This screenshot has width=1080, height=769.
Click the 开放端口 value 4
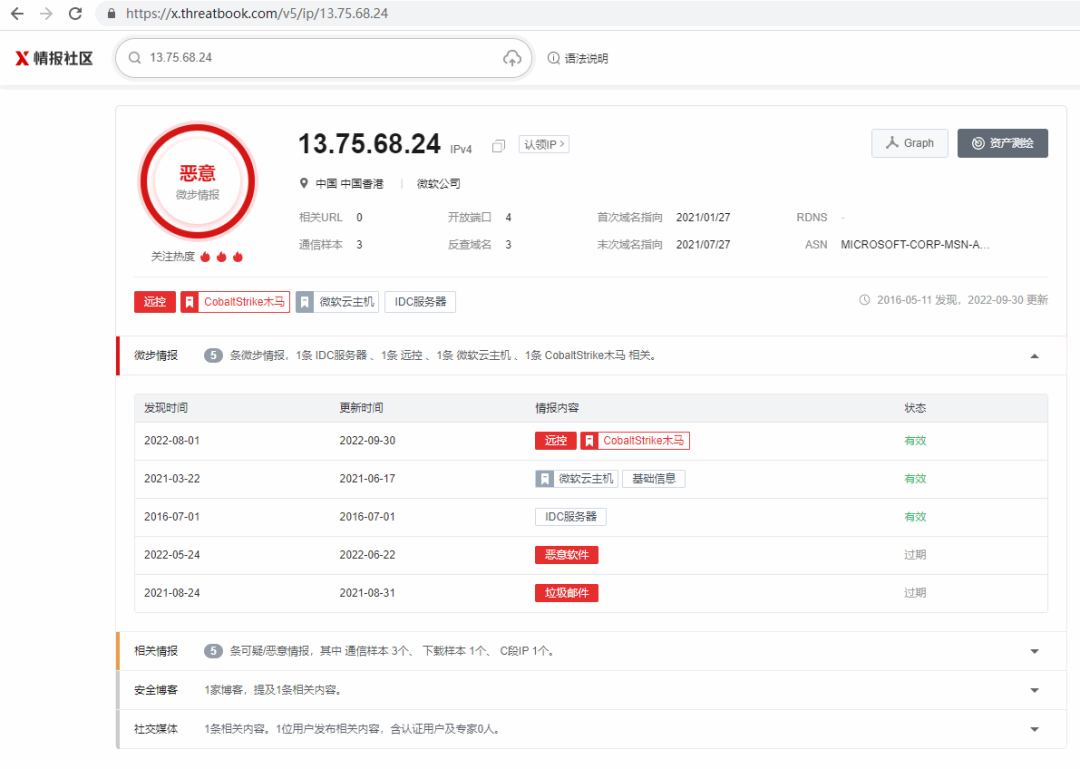click(x=508, y=217)
